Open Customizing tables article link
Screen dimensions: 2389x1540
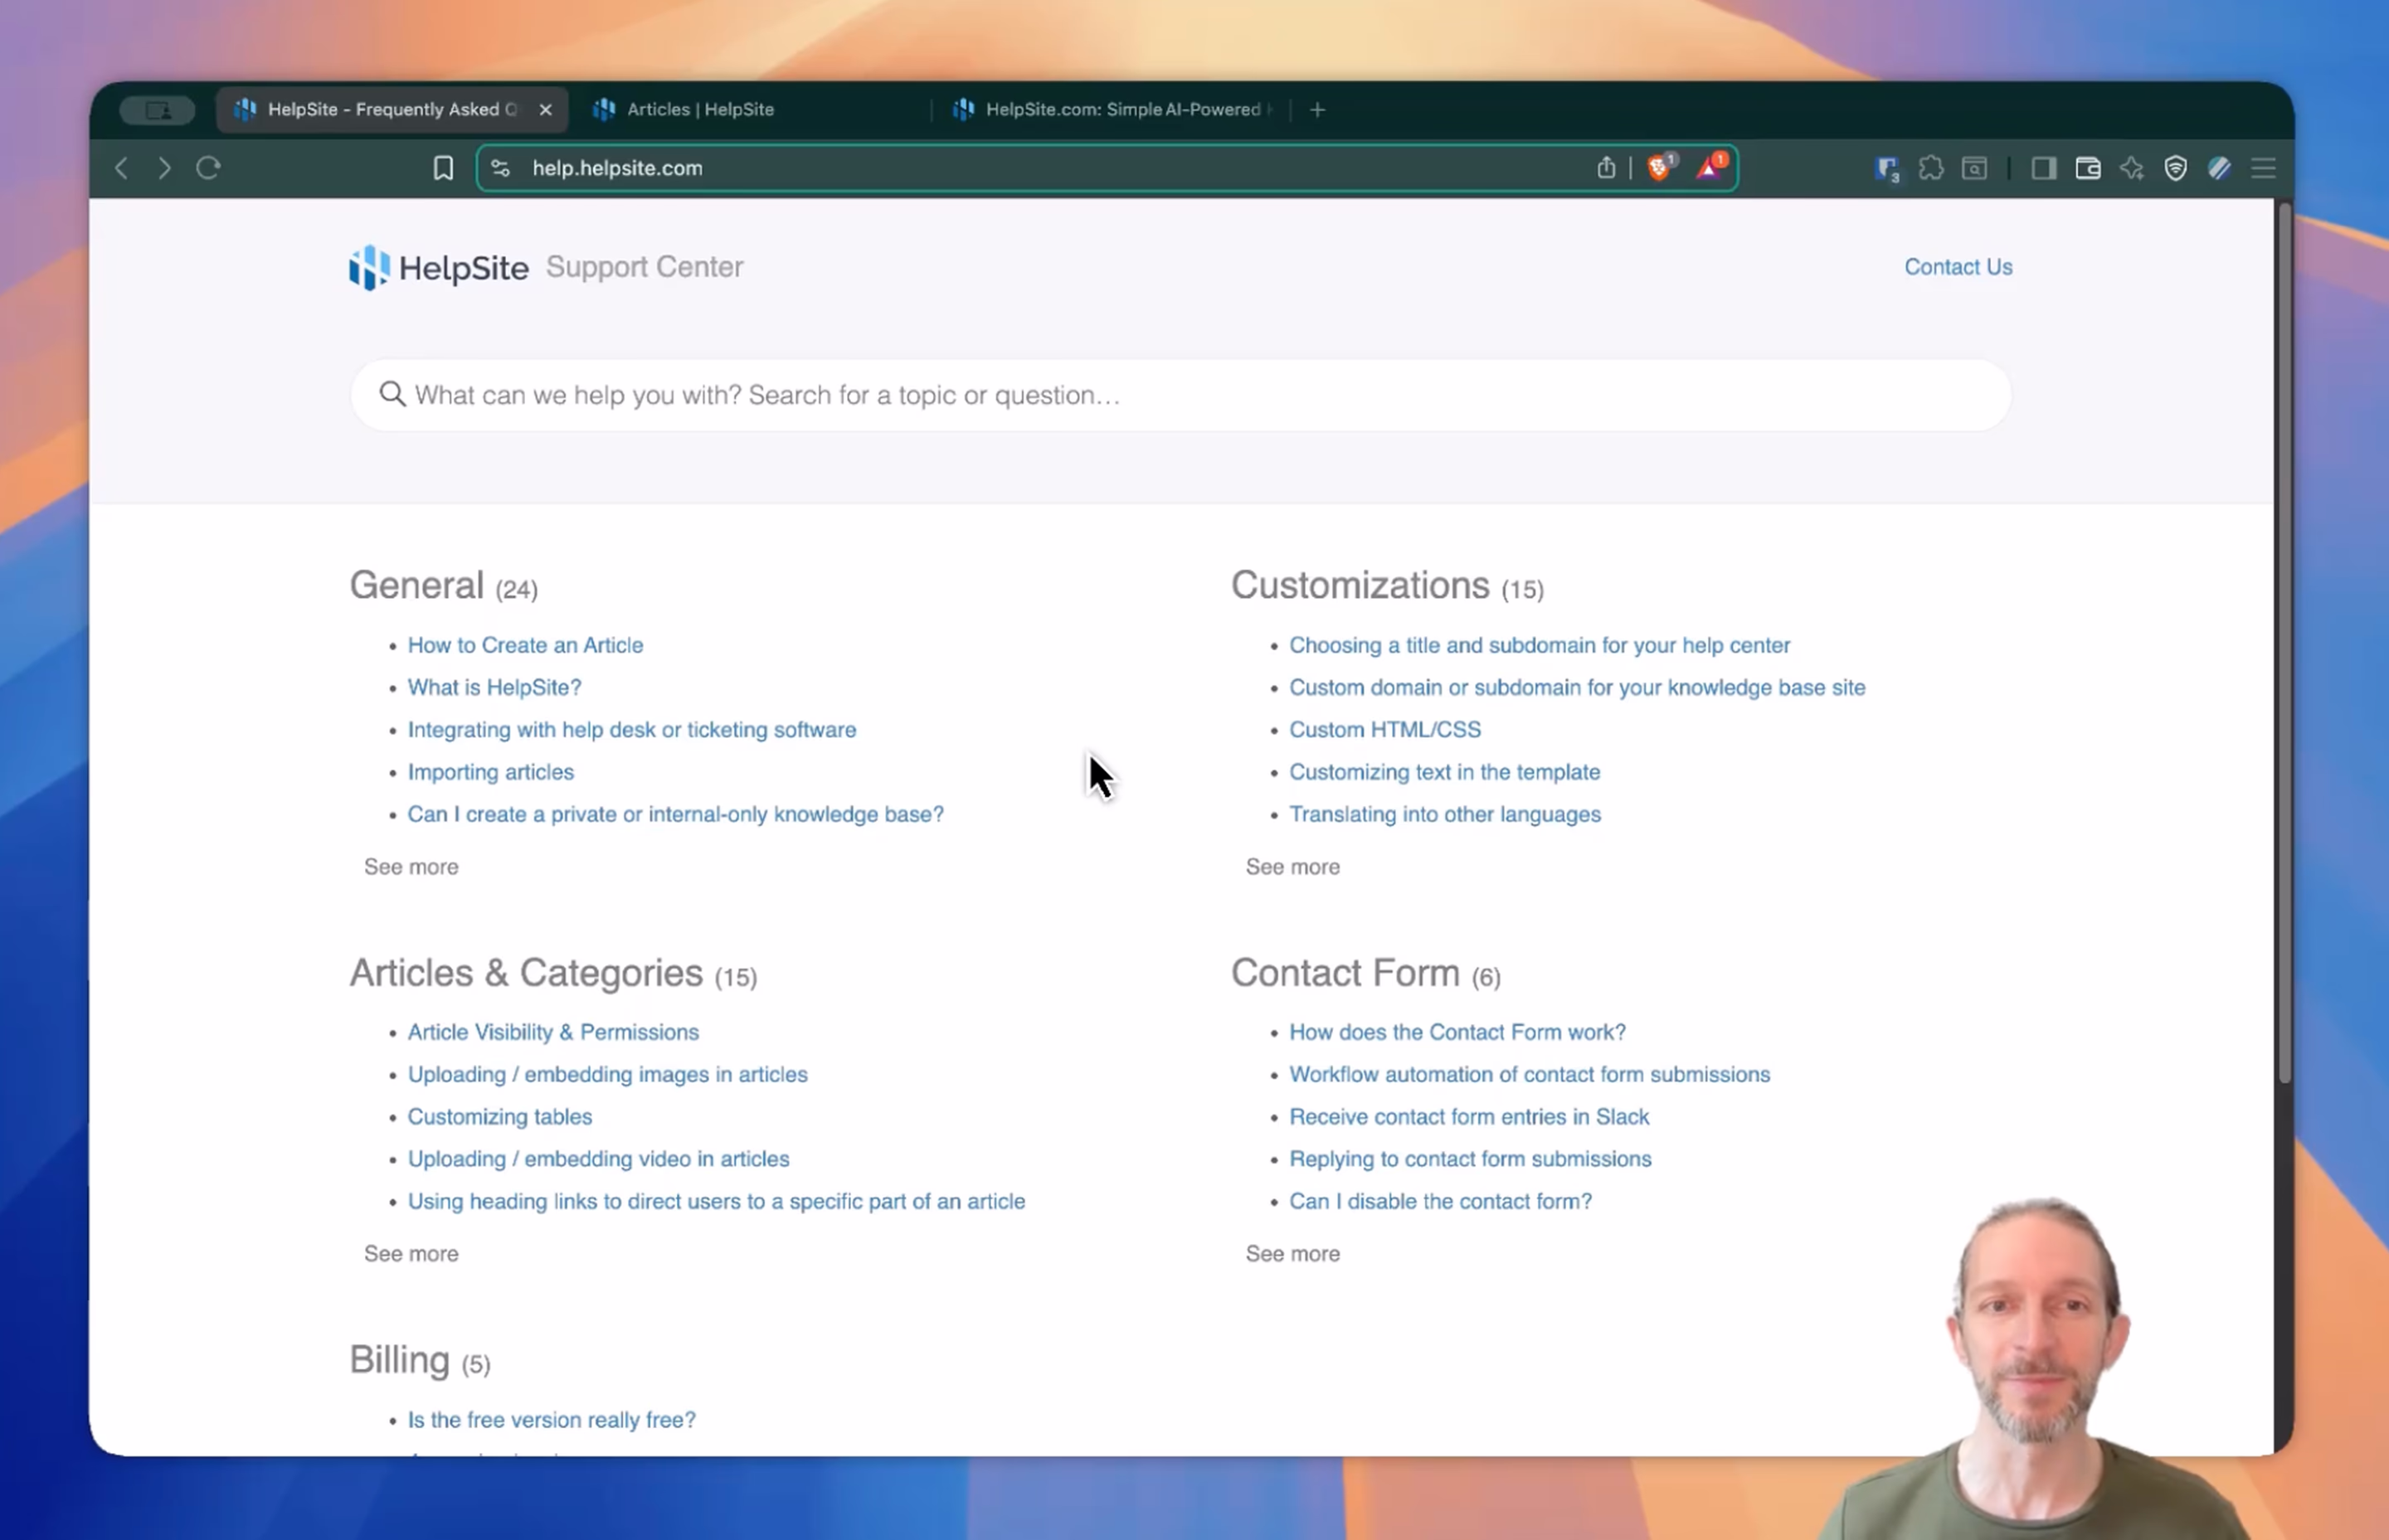click(500, 1116)
